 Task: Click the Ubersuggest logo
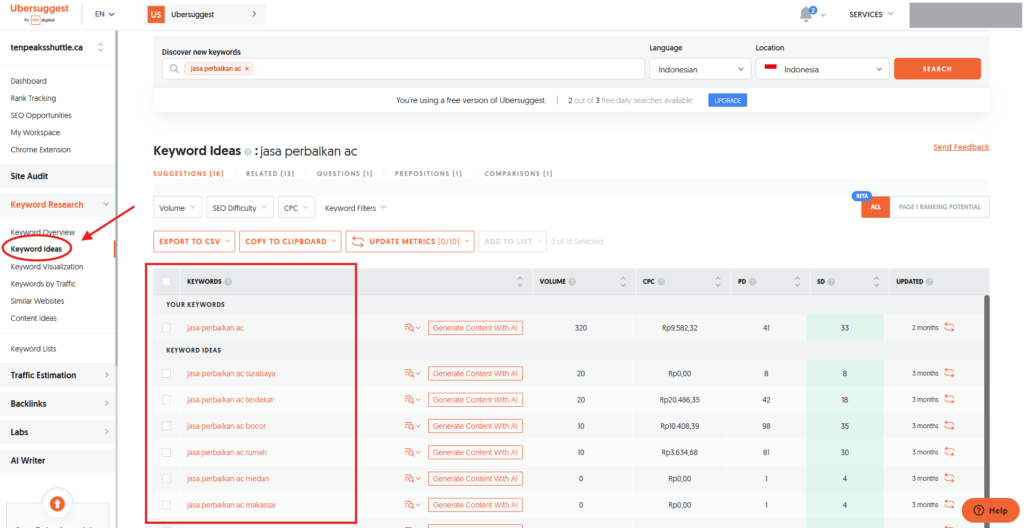pyautogui.click(x=39, y=13)
